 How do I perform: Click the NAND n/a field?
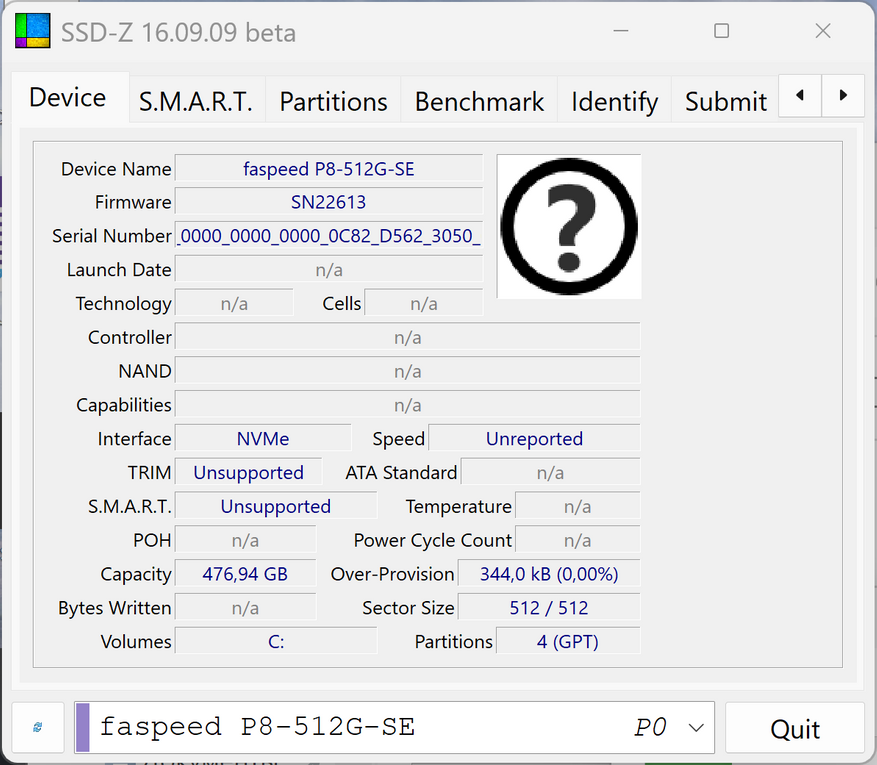[407, 371]
